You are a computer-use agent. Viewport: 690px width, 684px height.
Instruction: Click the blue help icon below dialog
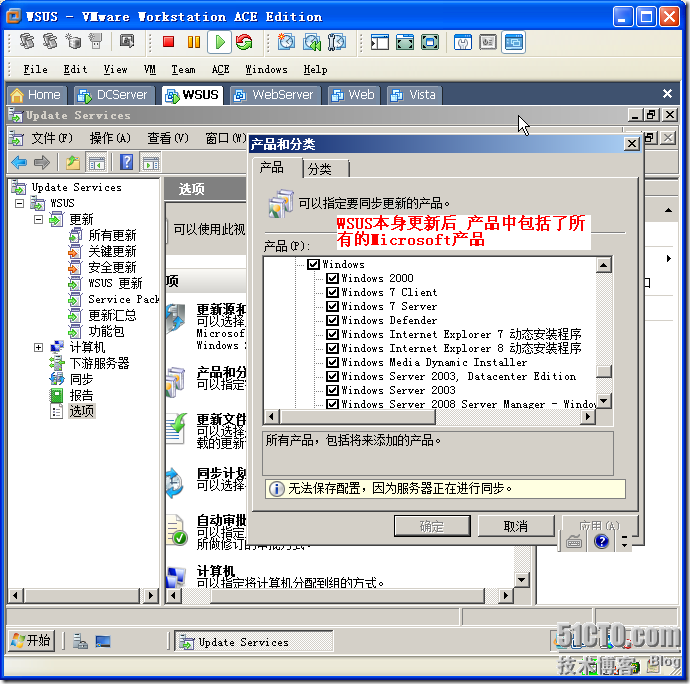601,541
